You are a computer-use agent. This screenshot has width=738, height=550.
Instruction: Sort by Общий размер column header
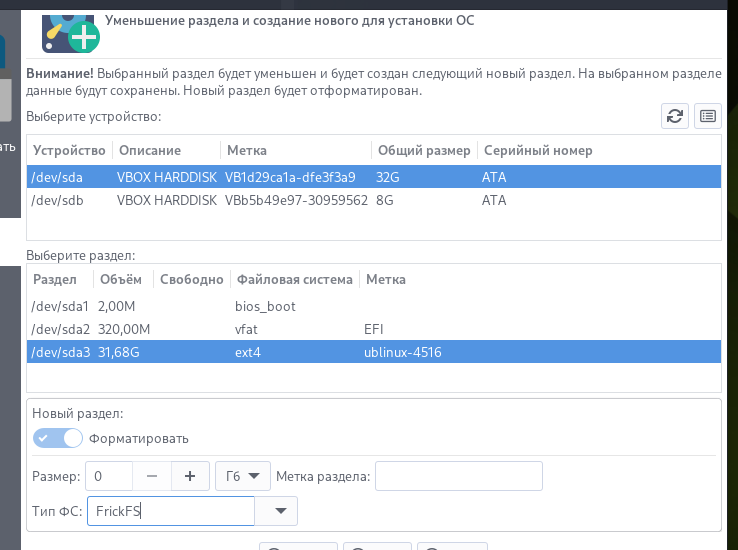click(424, 151)
